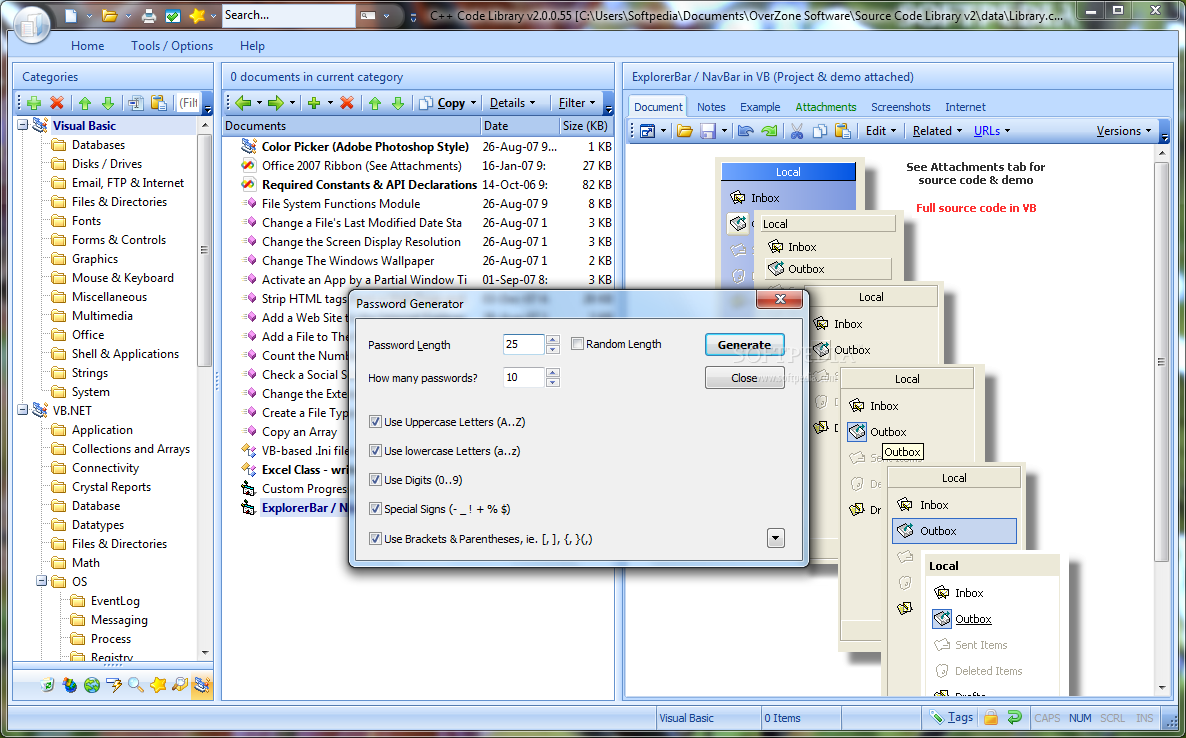
Task: Click the save floppy icon in editor toolbar
Action: click(708, 131)
